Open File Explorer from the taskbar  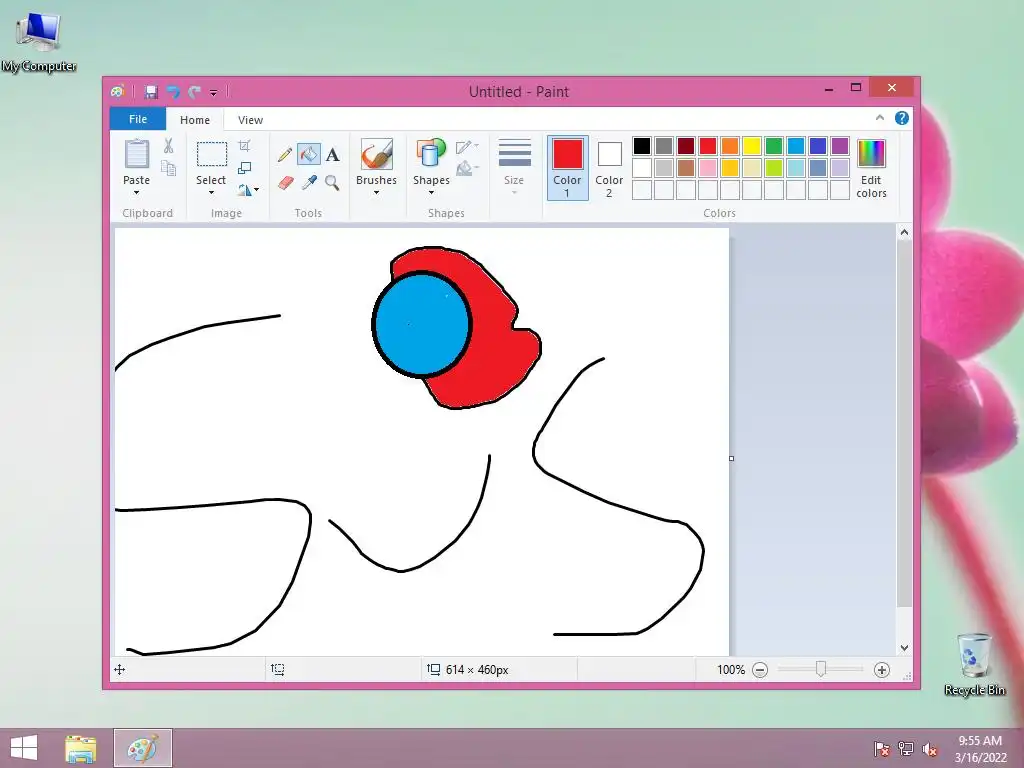pos(80,748)
